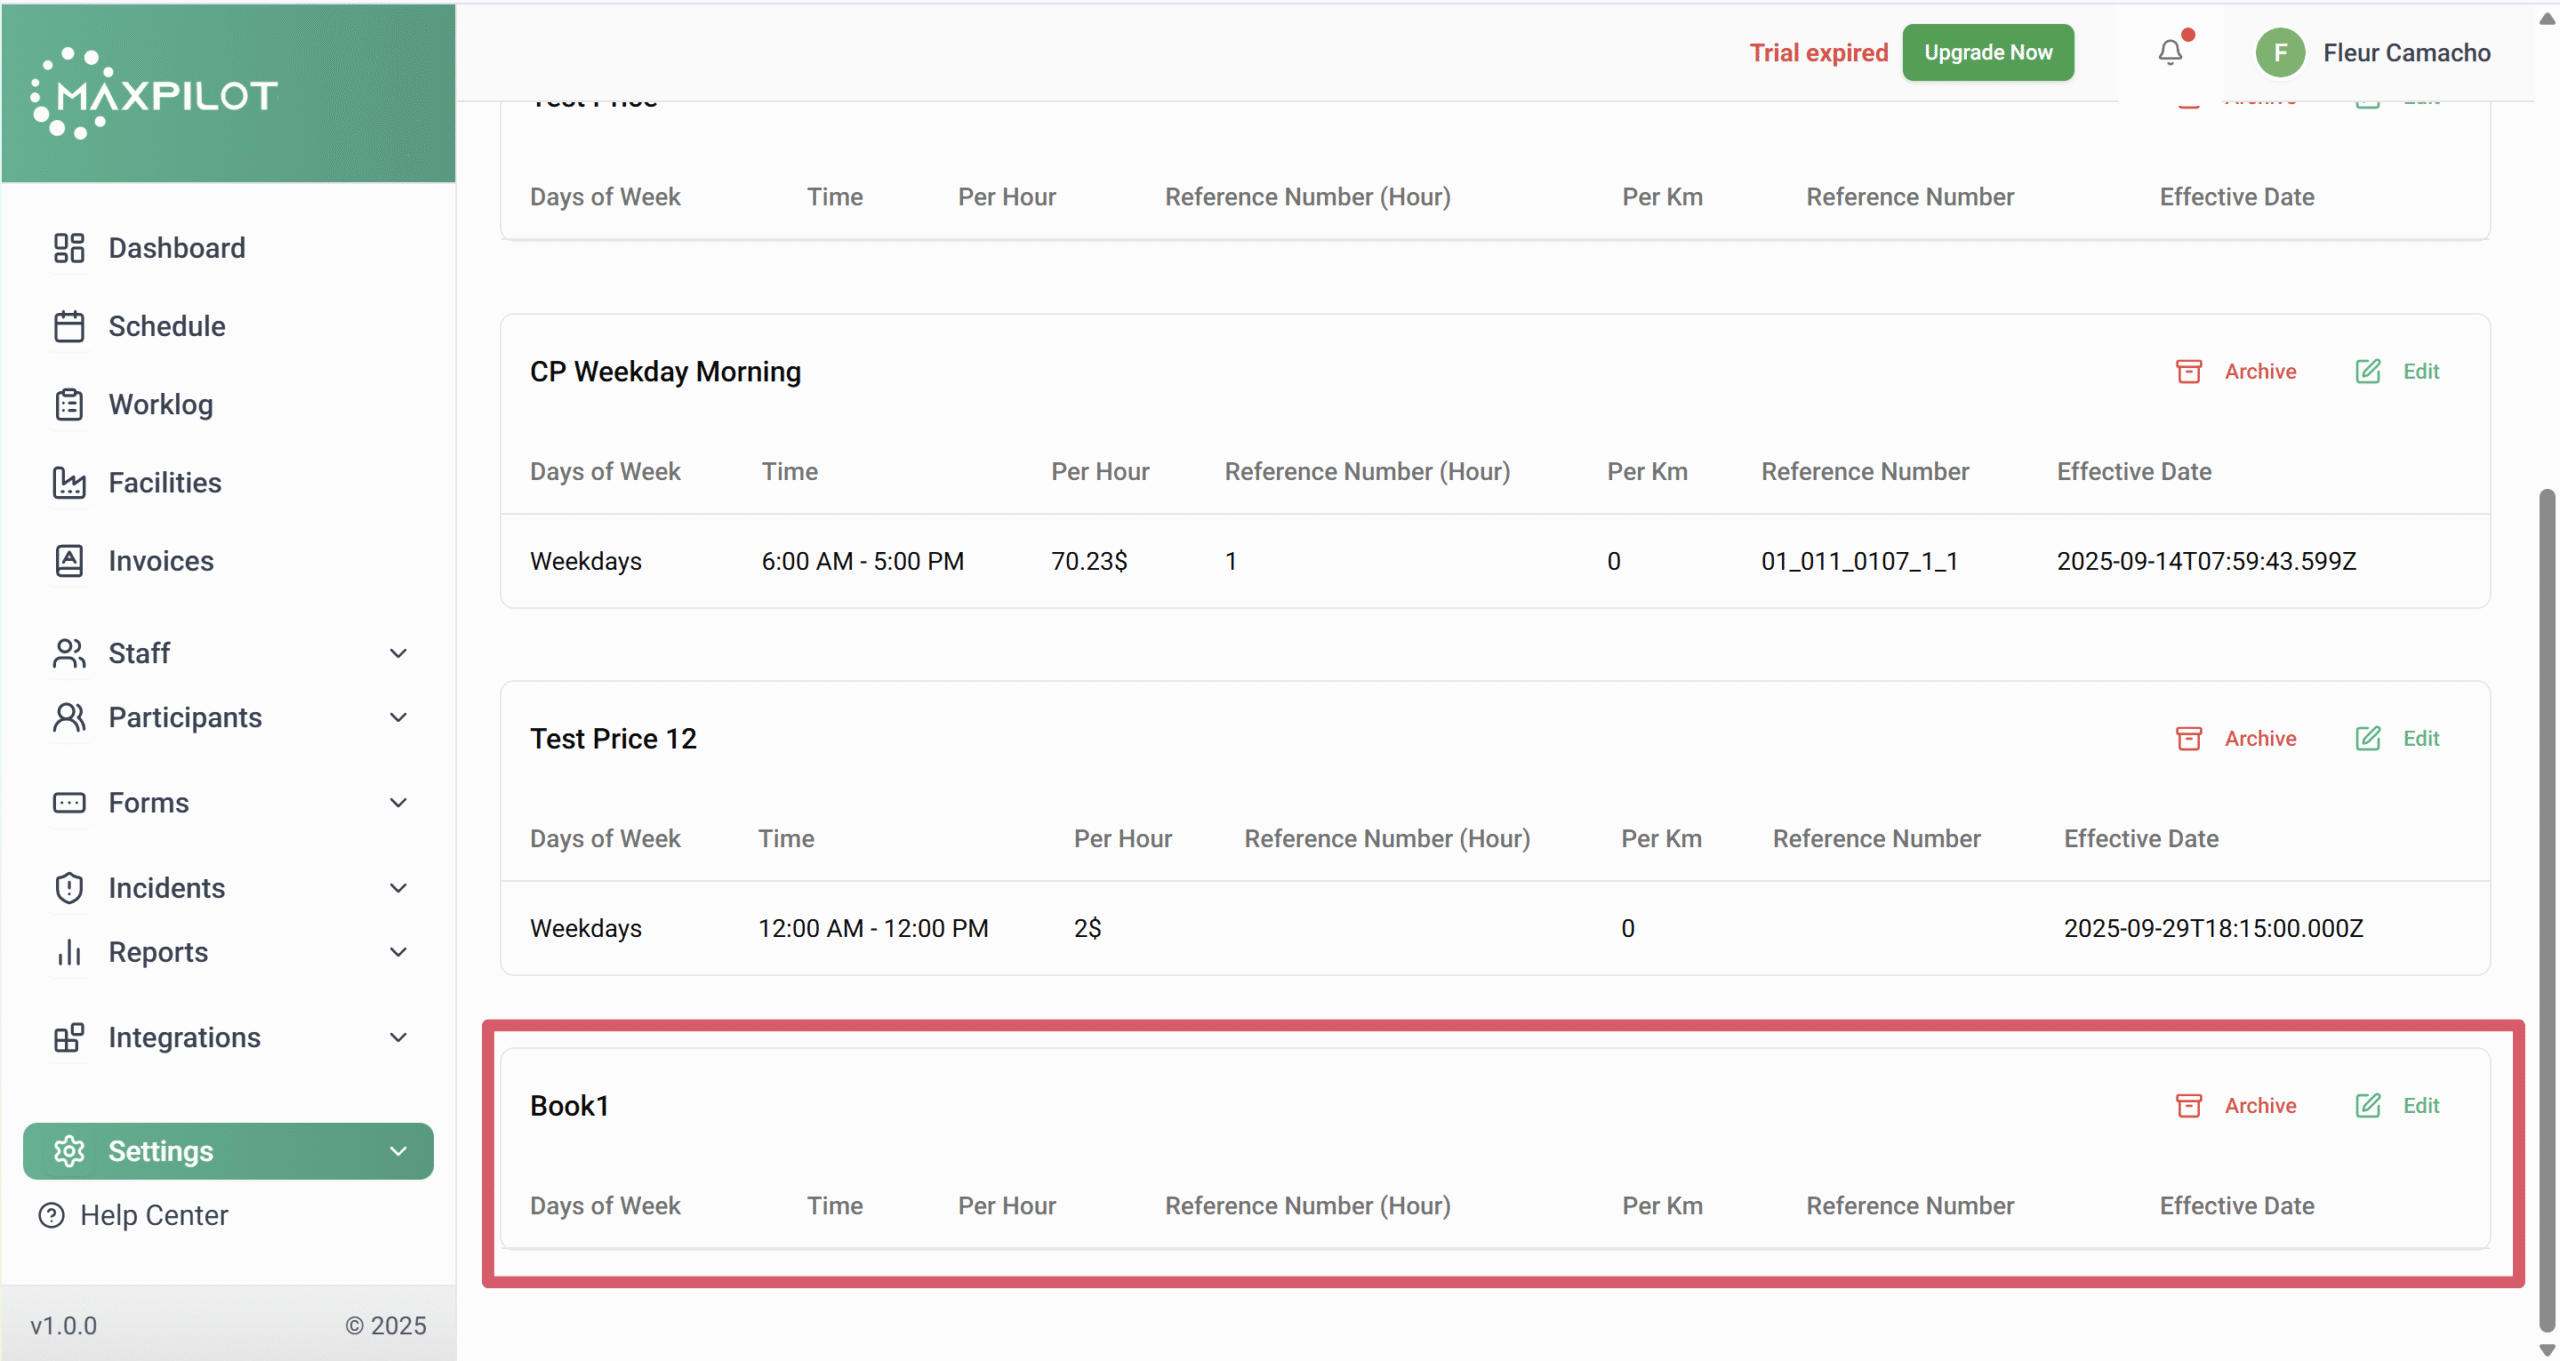2560x1361 pixels.
Task: Click the Worklog clipboard icon
Action: (69, 405)
